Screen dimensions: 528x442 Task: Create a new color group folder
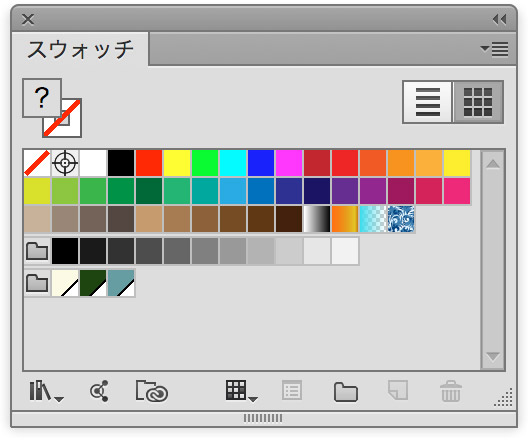pos(345,392)
